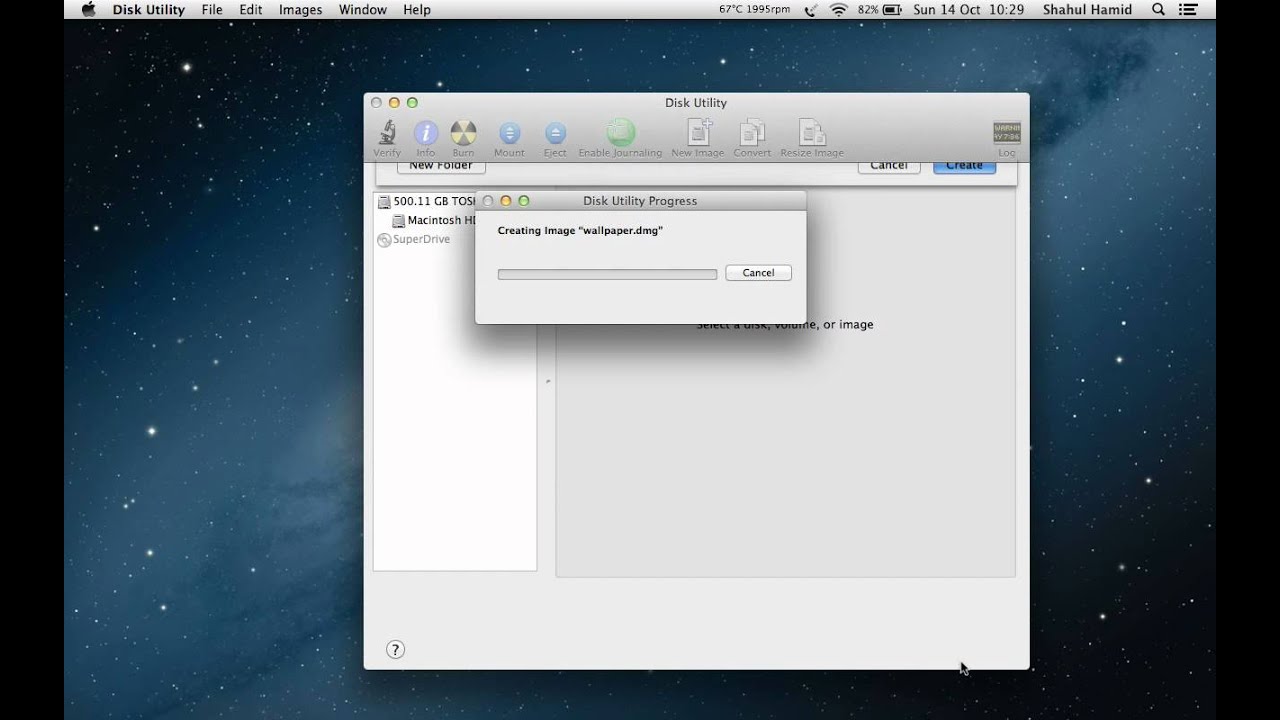
Task: Open the Info toolbar icon
Action: [426, 138]
